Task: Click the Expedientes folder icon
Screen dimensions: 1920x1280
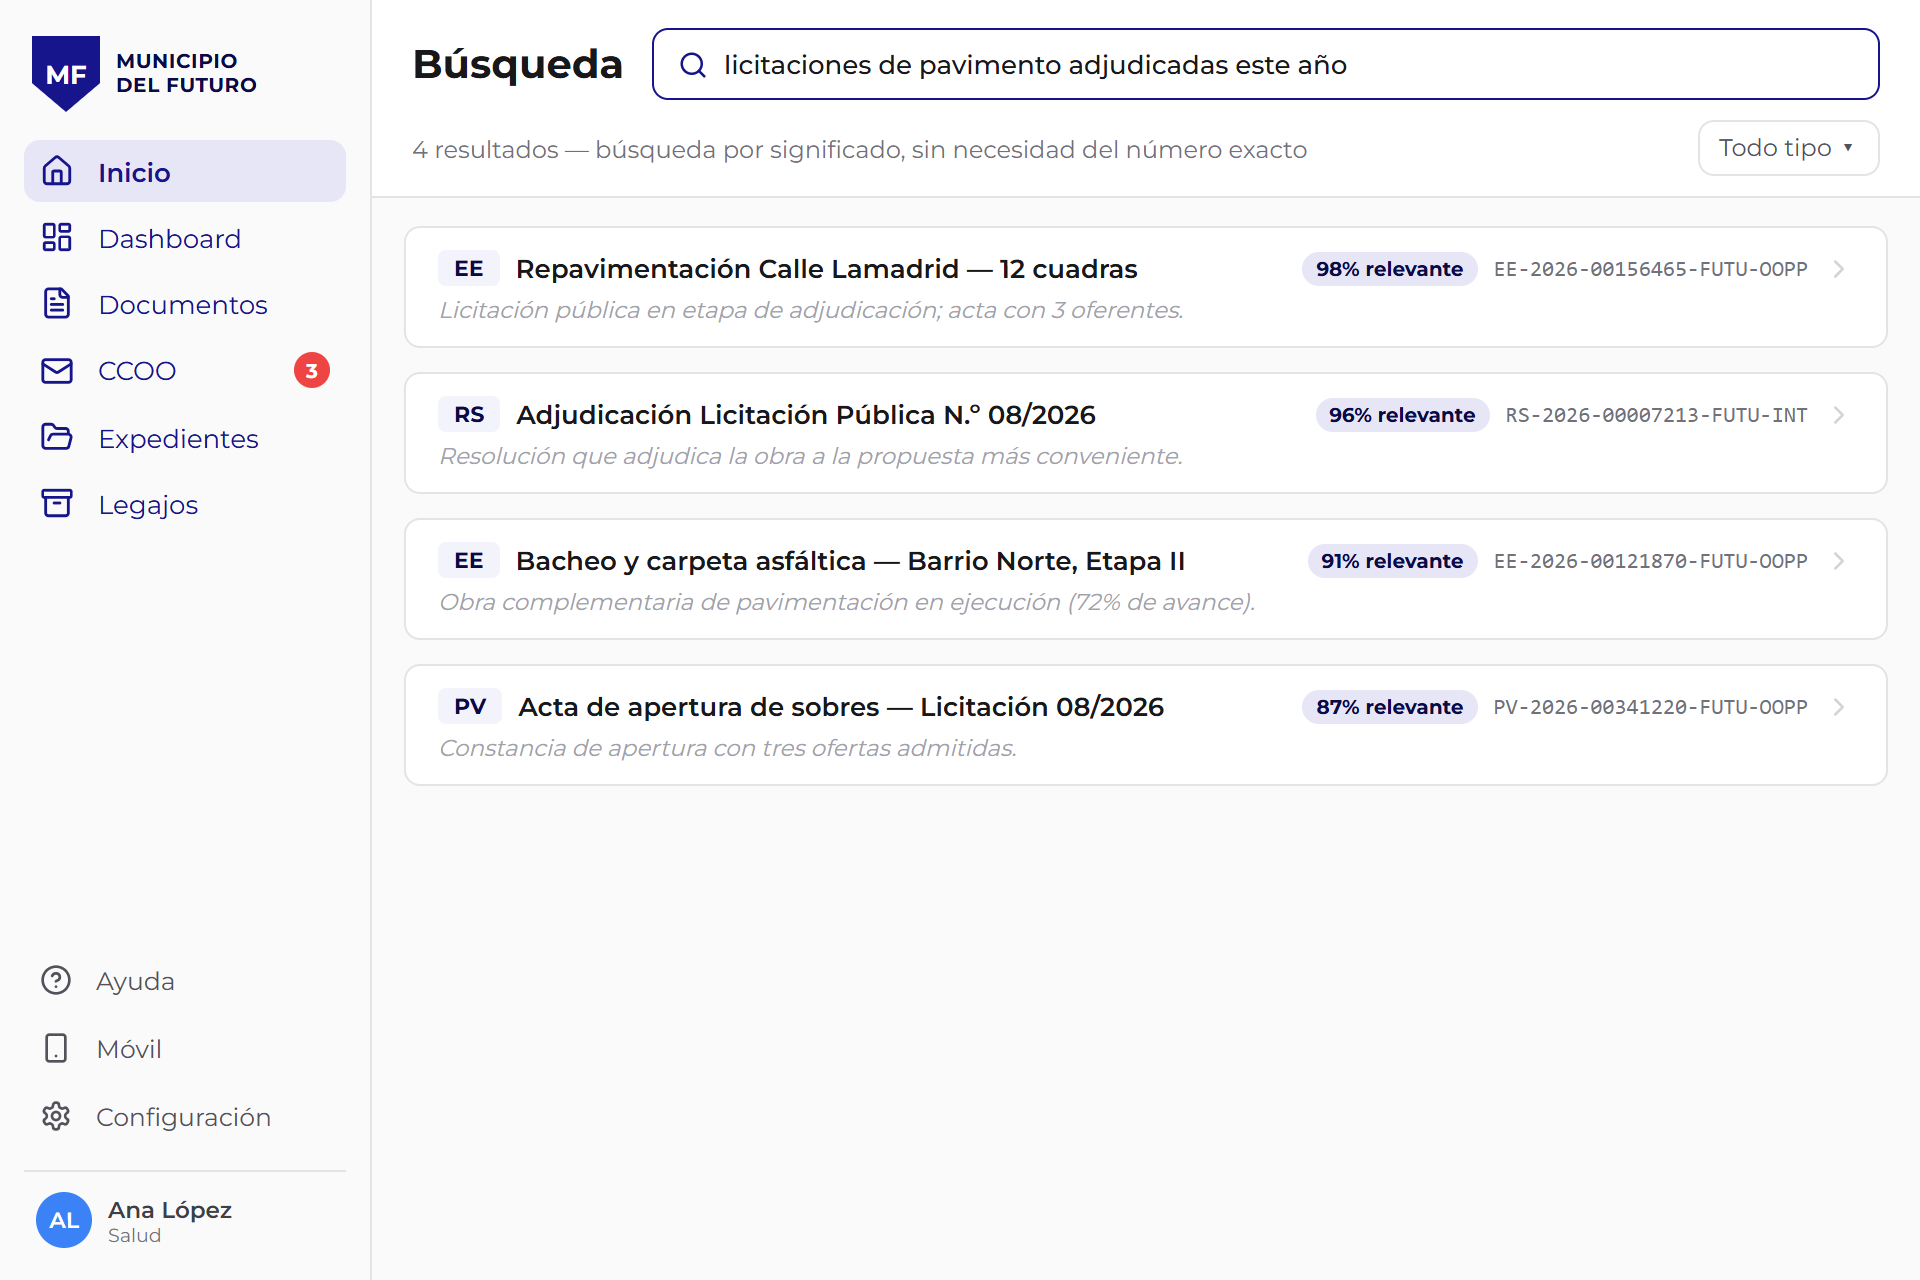Action: [x=57, y=437]
